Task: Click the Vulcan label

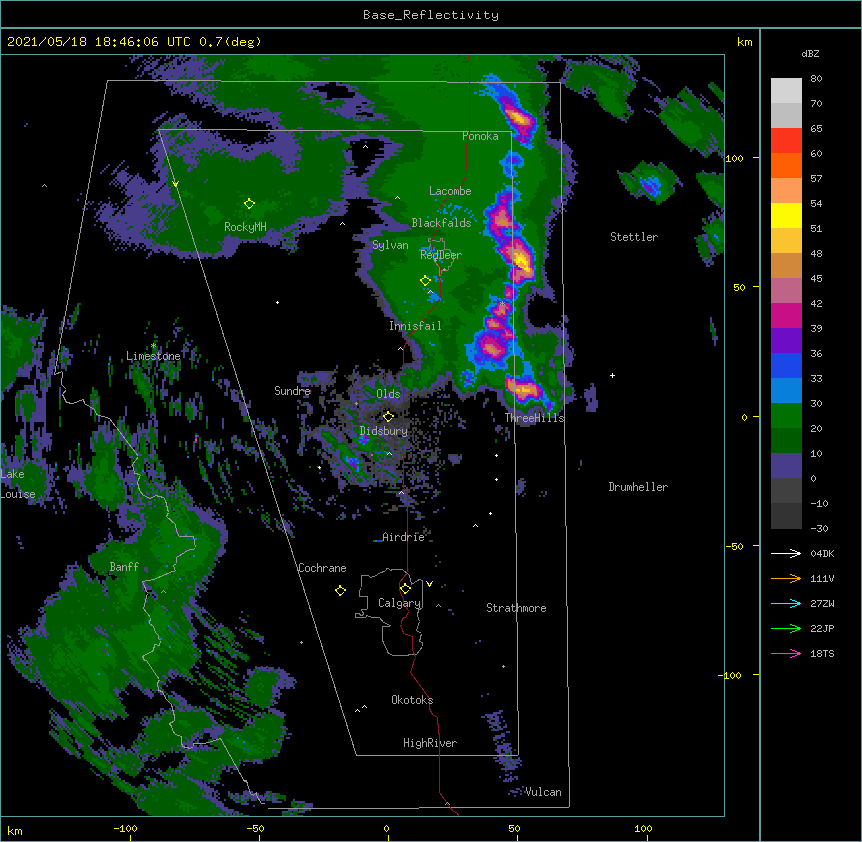Action: pyautogui.click(x=543, y=792)
